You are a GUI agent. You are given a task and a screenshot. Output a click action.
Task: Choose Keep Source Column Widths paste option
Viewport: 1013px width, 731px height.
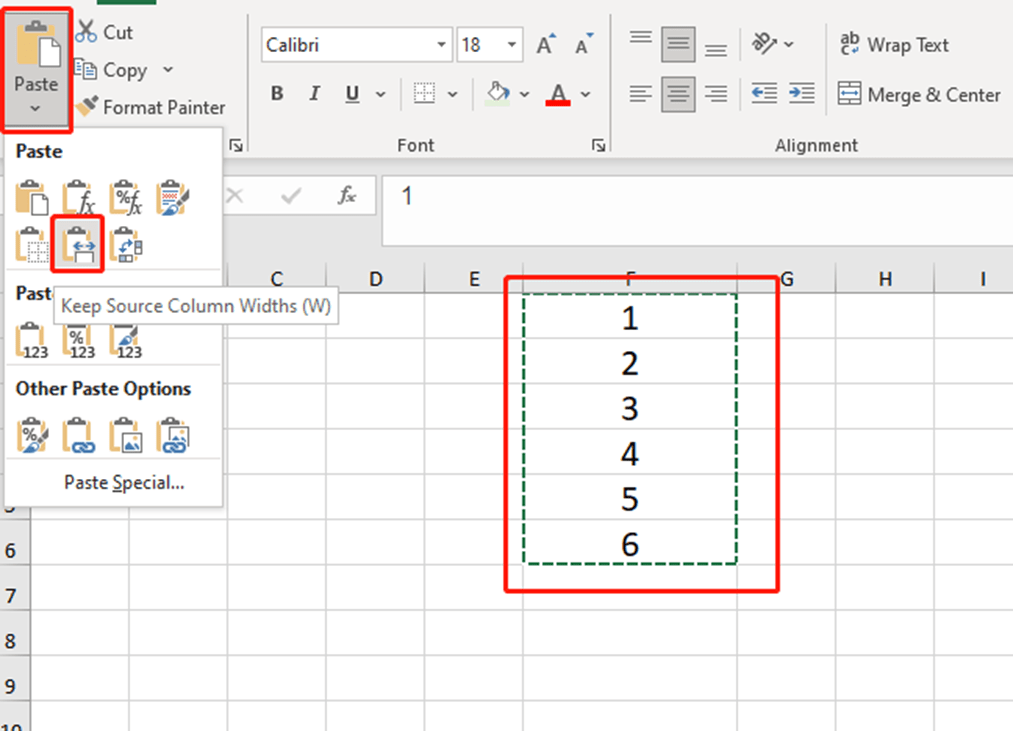[x=77, y=245]
